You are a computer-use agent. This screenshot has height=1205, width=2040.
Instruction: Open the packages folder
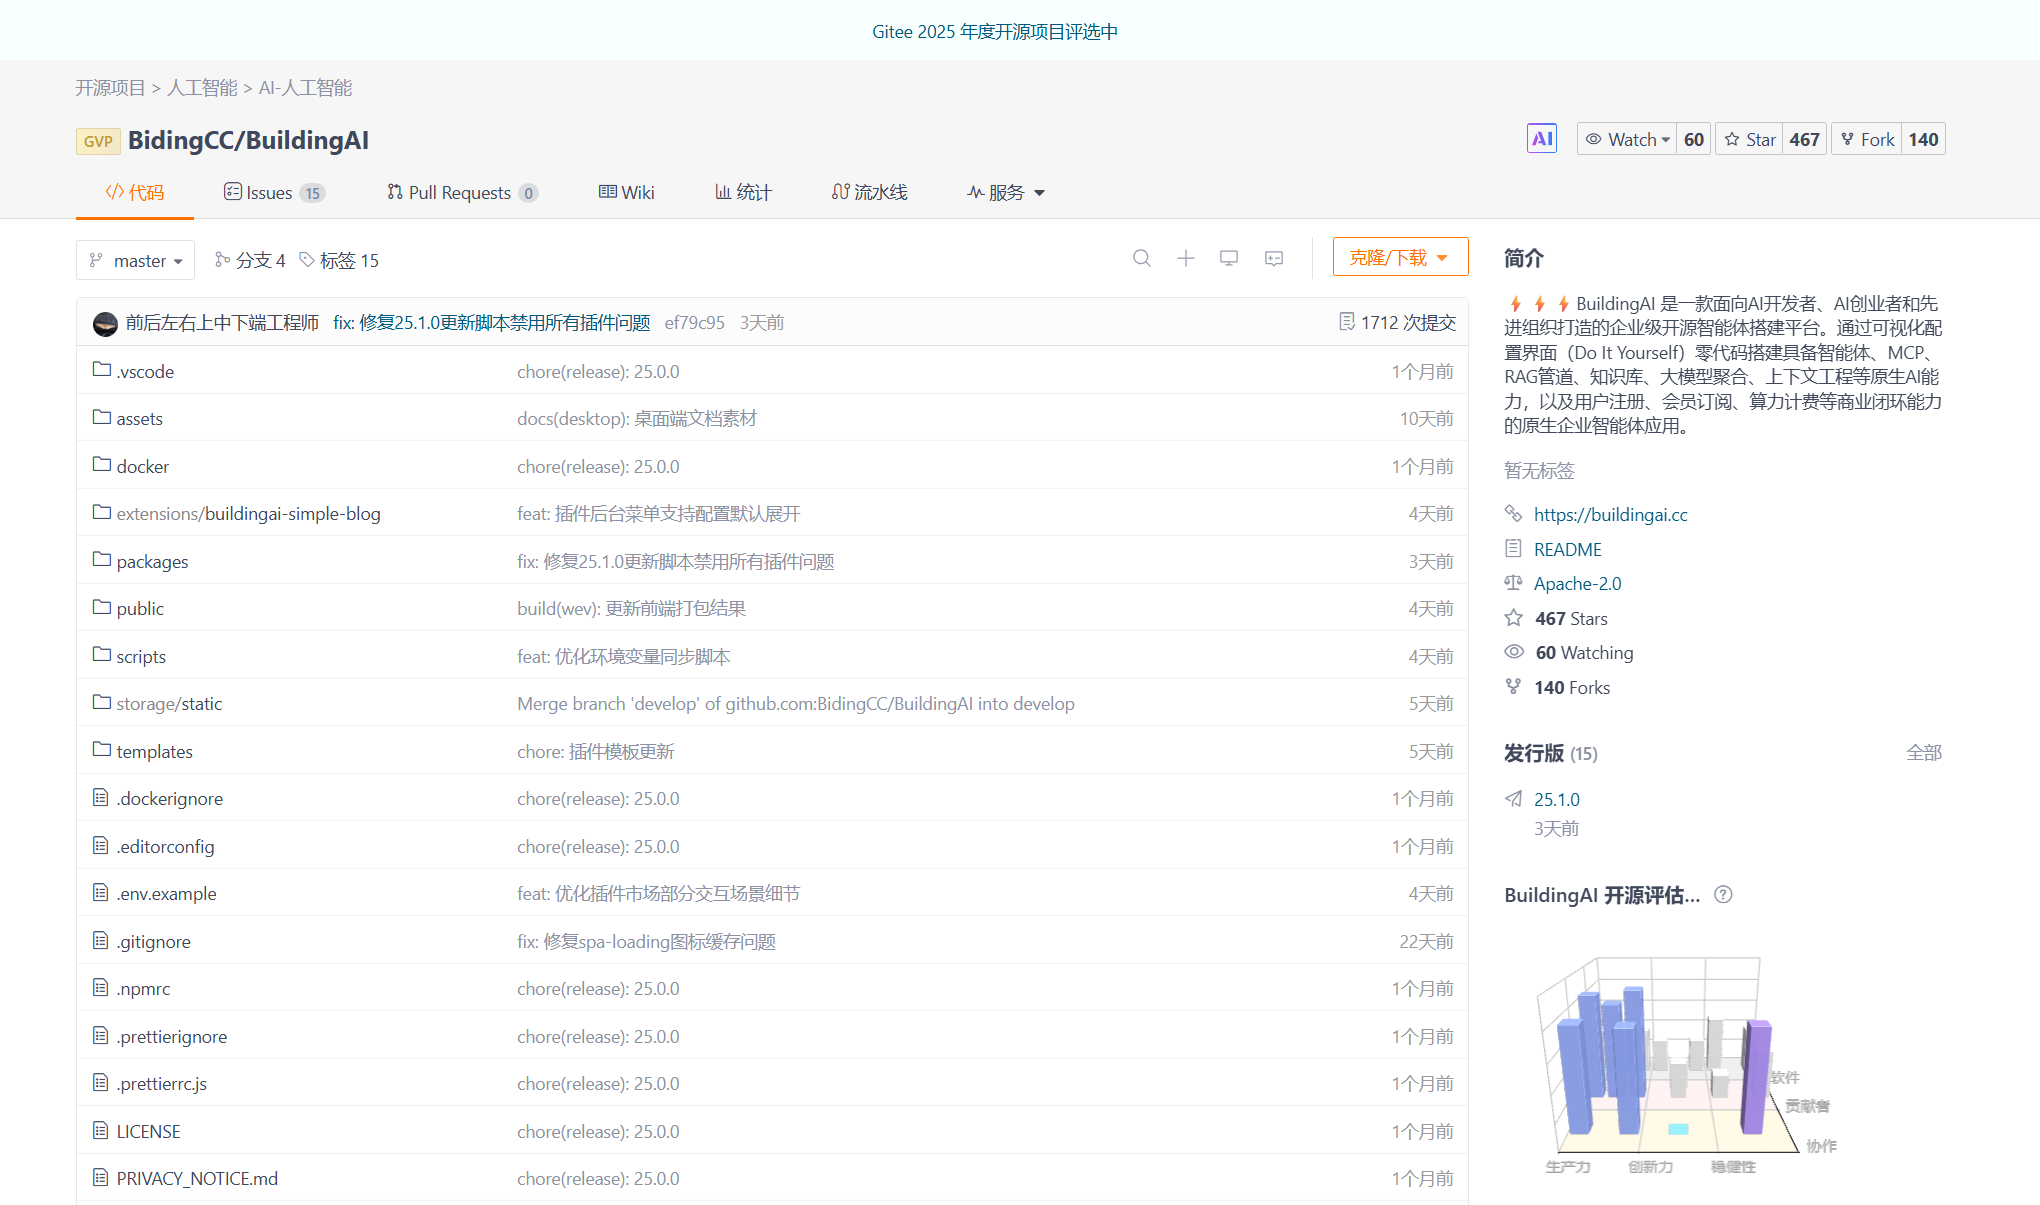pyautogui.click(x=152, y=561)
